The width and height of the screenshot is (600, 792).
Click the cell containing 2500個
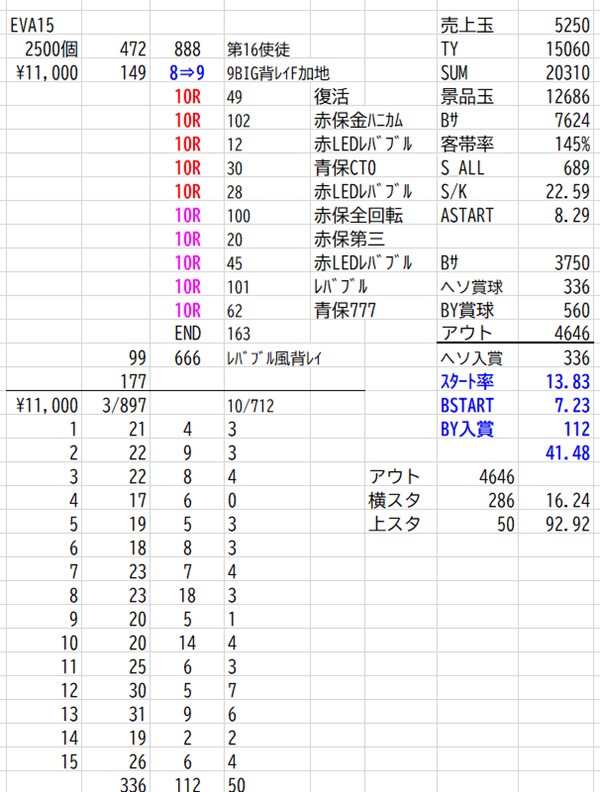[x=47, y=48]
